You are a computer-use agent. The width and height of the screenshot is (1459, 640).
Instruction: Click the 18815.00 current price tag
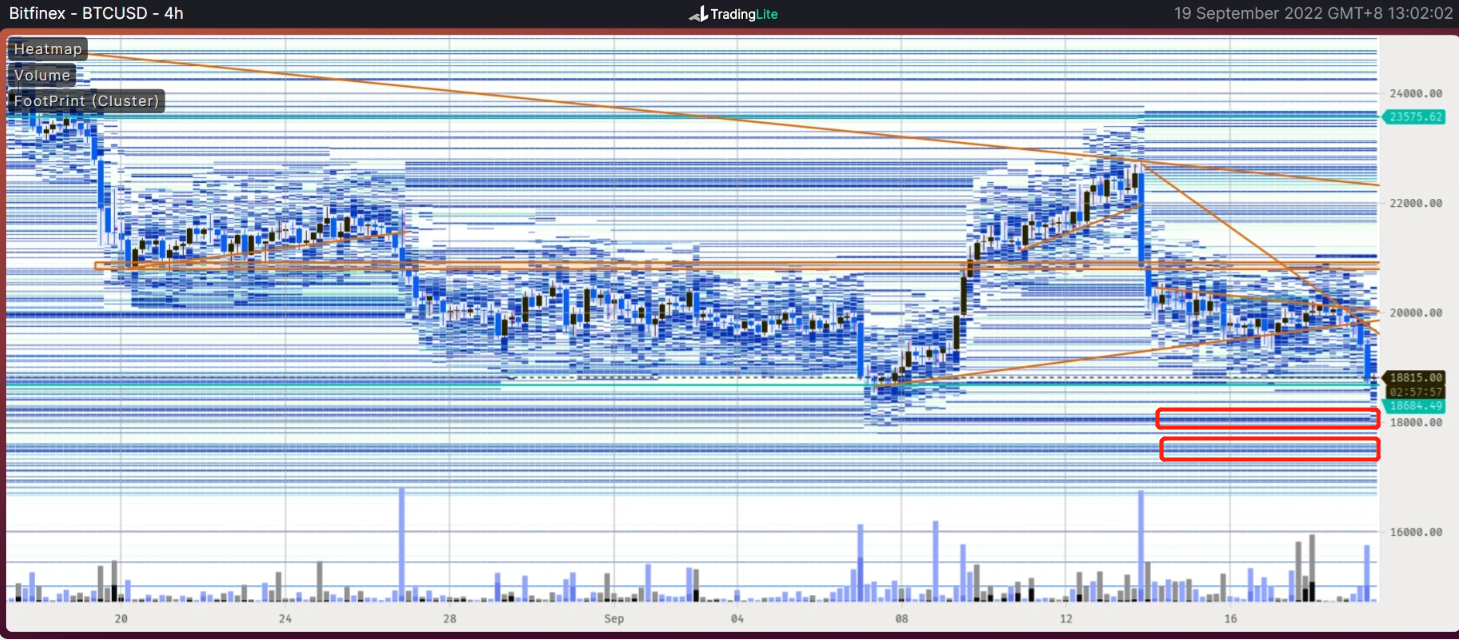(x=1415, y=378)
